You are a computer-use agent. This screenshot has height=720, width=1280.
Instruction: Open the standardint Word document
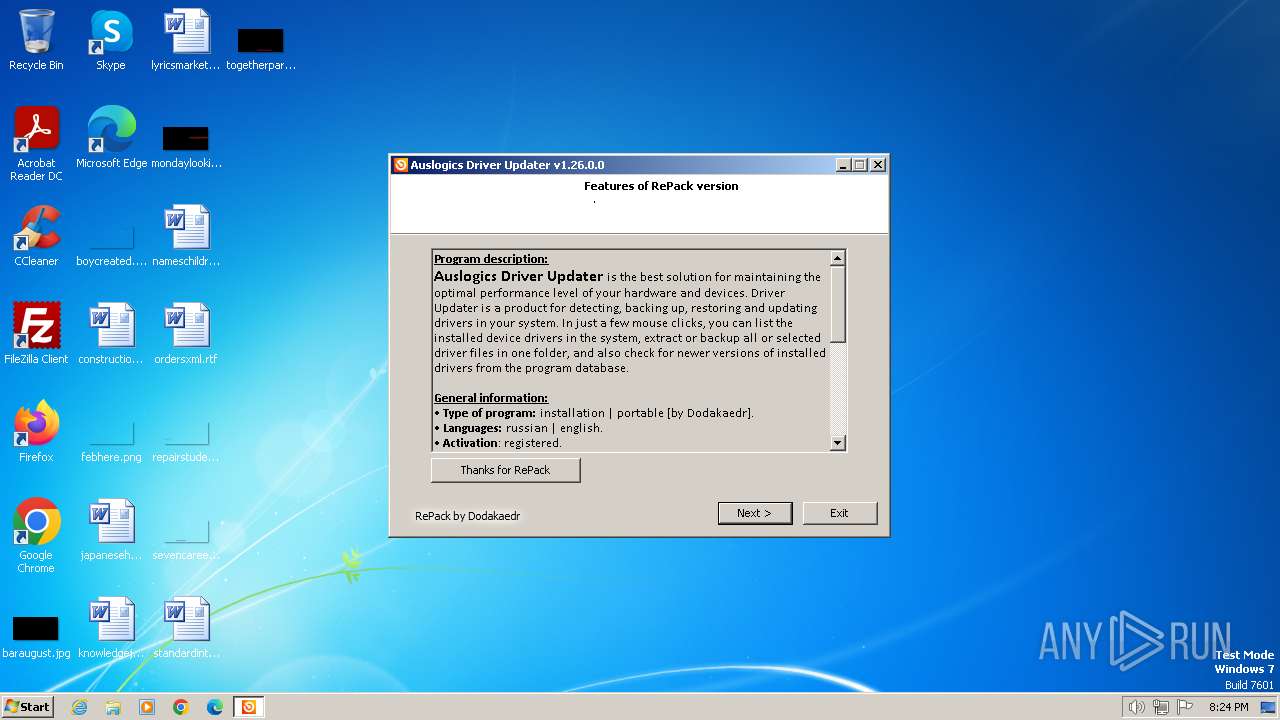186,628
